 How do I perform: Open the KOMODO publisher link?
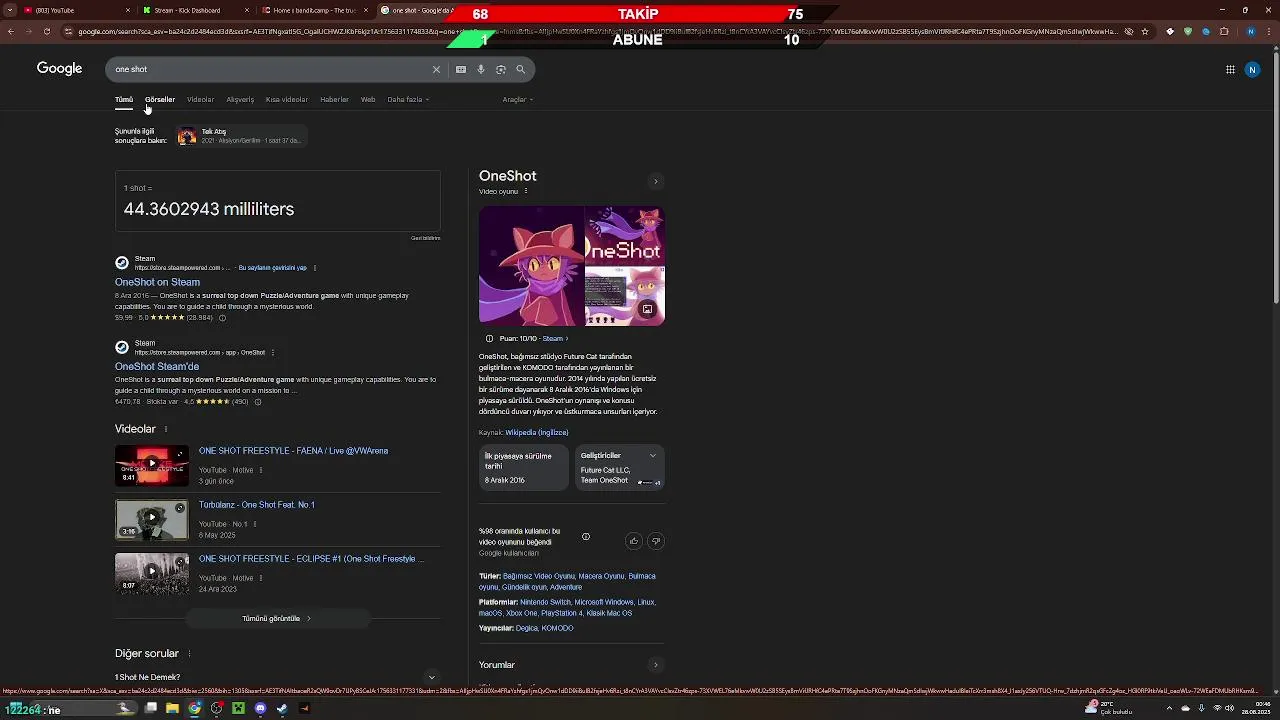tap(557, 628)
